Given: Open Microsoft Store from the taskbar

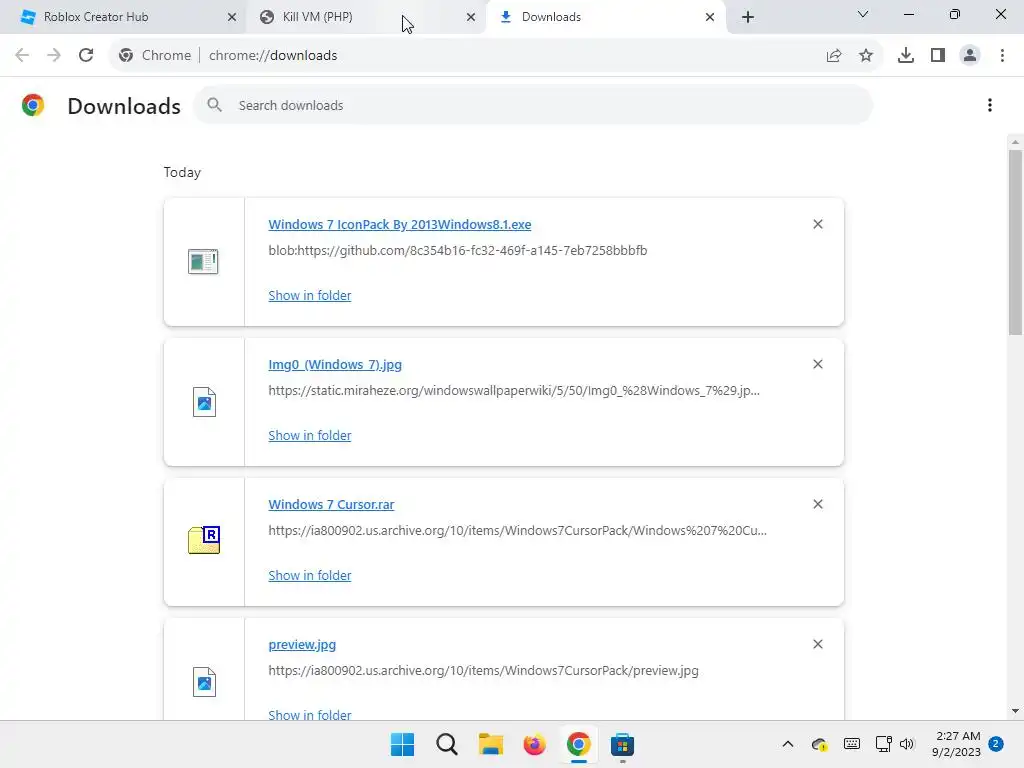Looking at the screenshot, I should [x=622, y=744].
